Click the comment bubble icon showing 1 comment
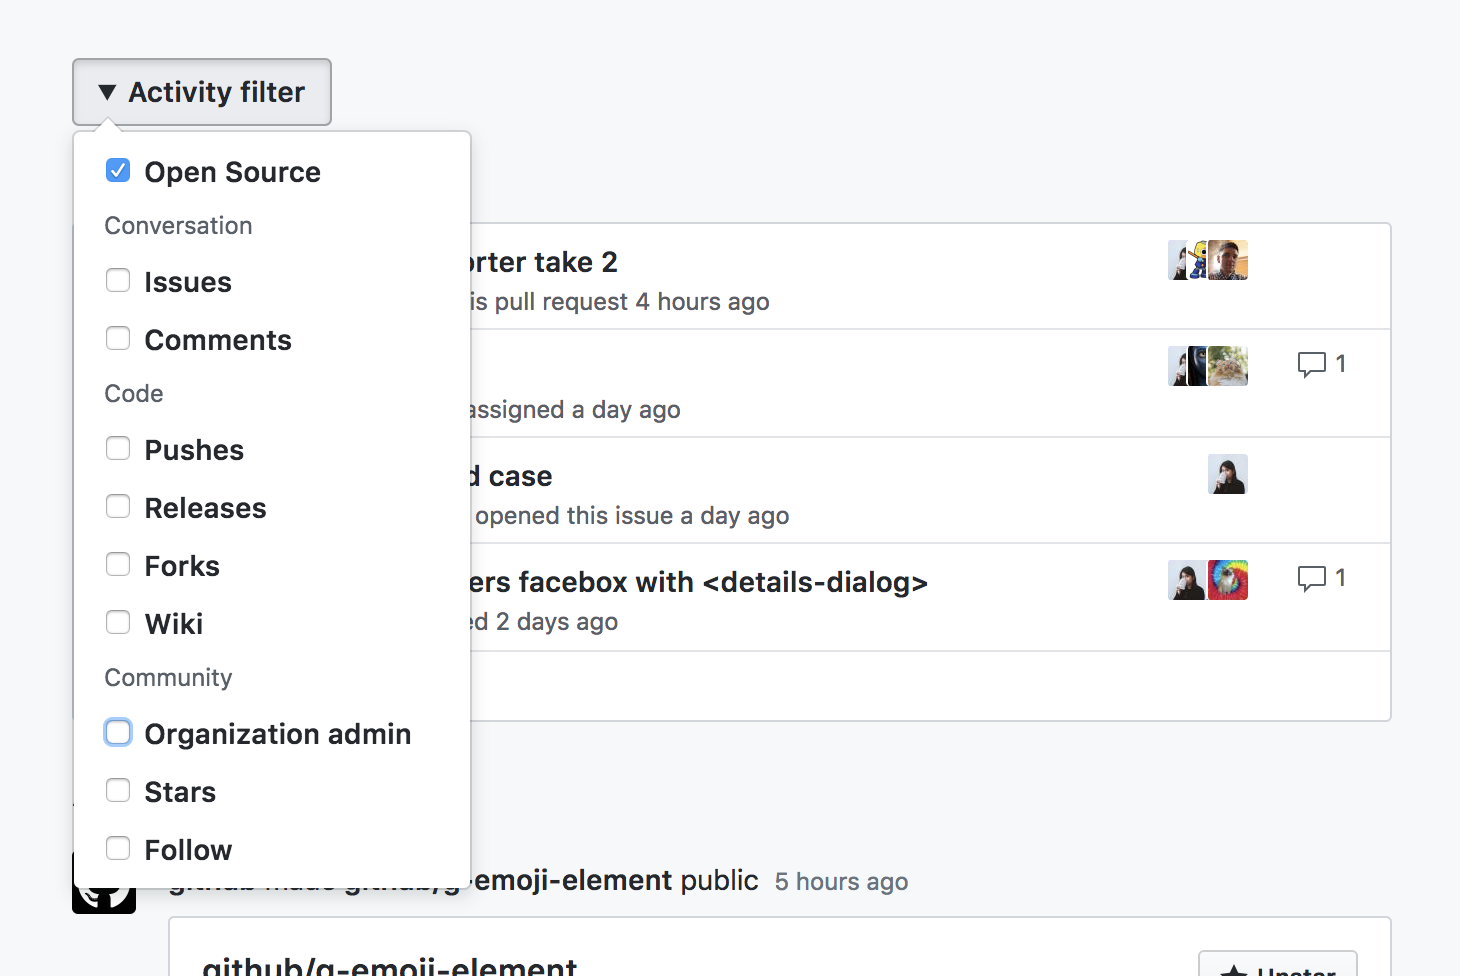 1313,364
